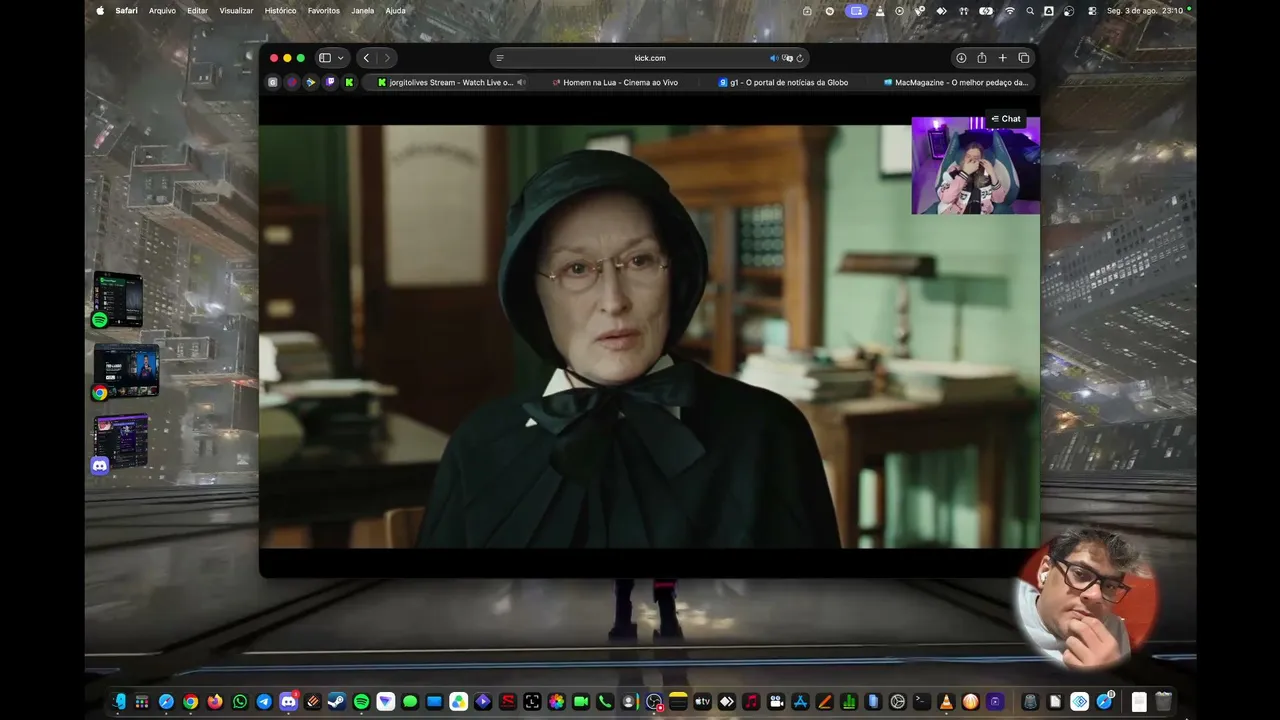This screenshot has height=720, width=1280.
Task: Select the Chrome window in Stage Manager
Action: coord(126,372)
